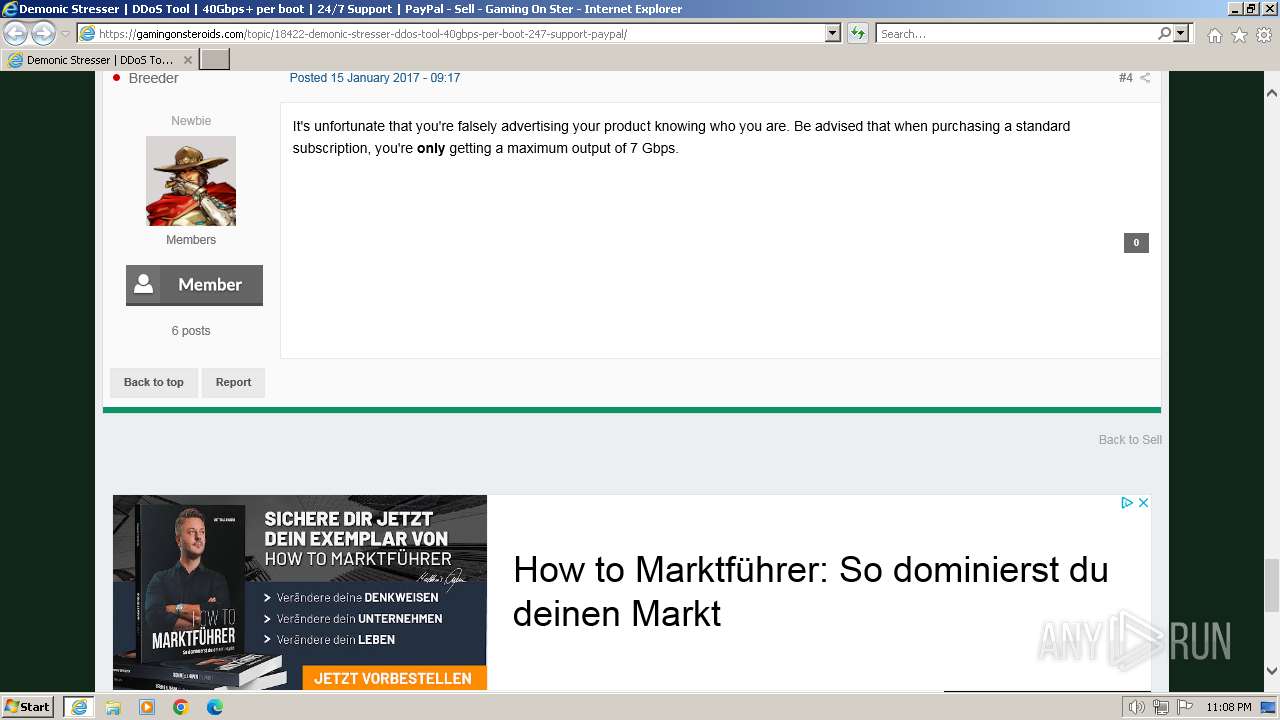This screenshot has width=1280, height=720.
Task: Open the recent pages dropdown arrow
Action: click(65, 34)
